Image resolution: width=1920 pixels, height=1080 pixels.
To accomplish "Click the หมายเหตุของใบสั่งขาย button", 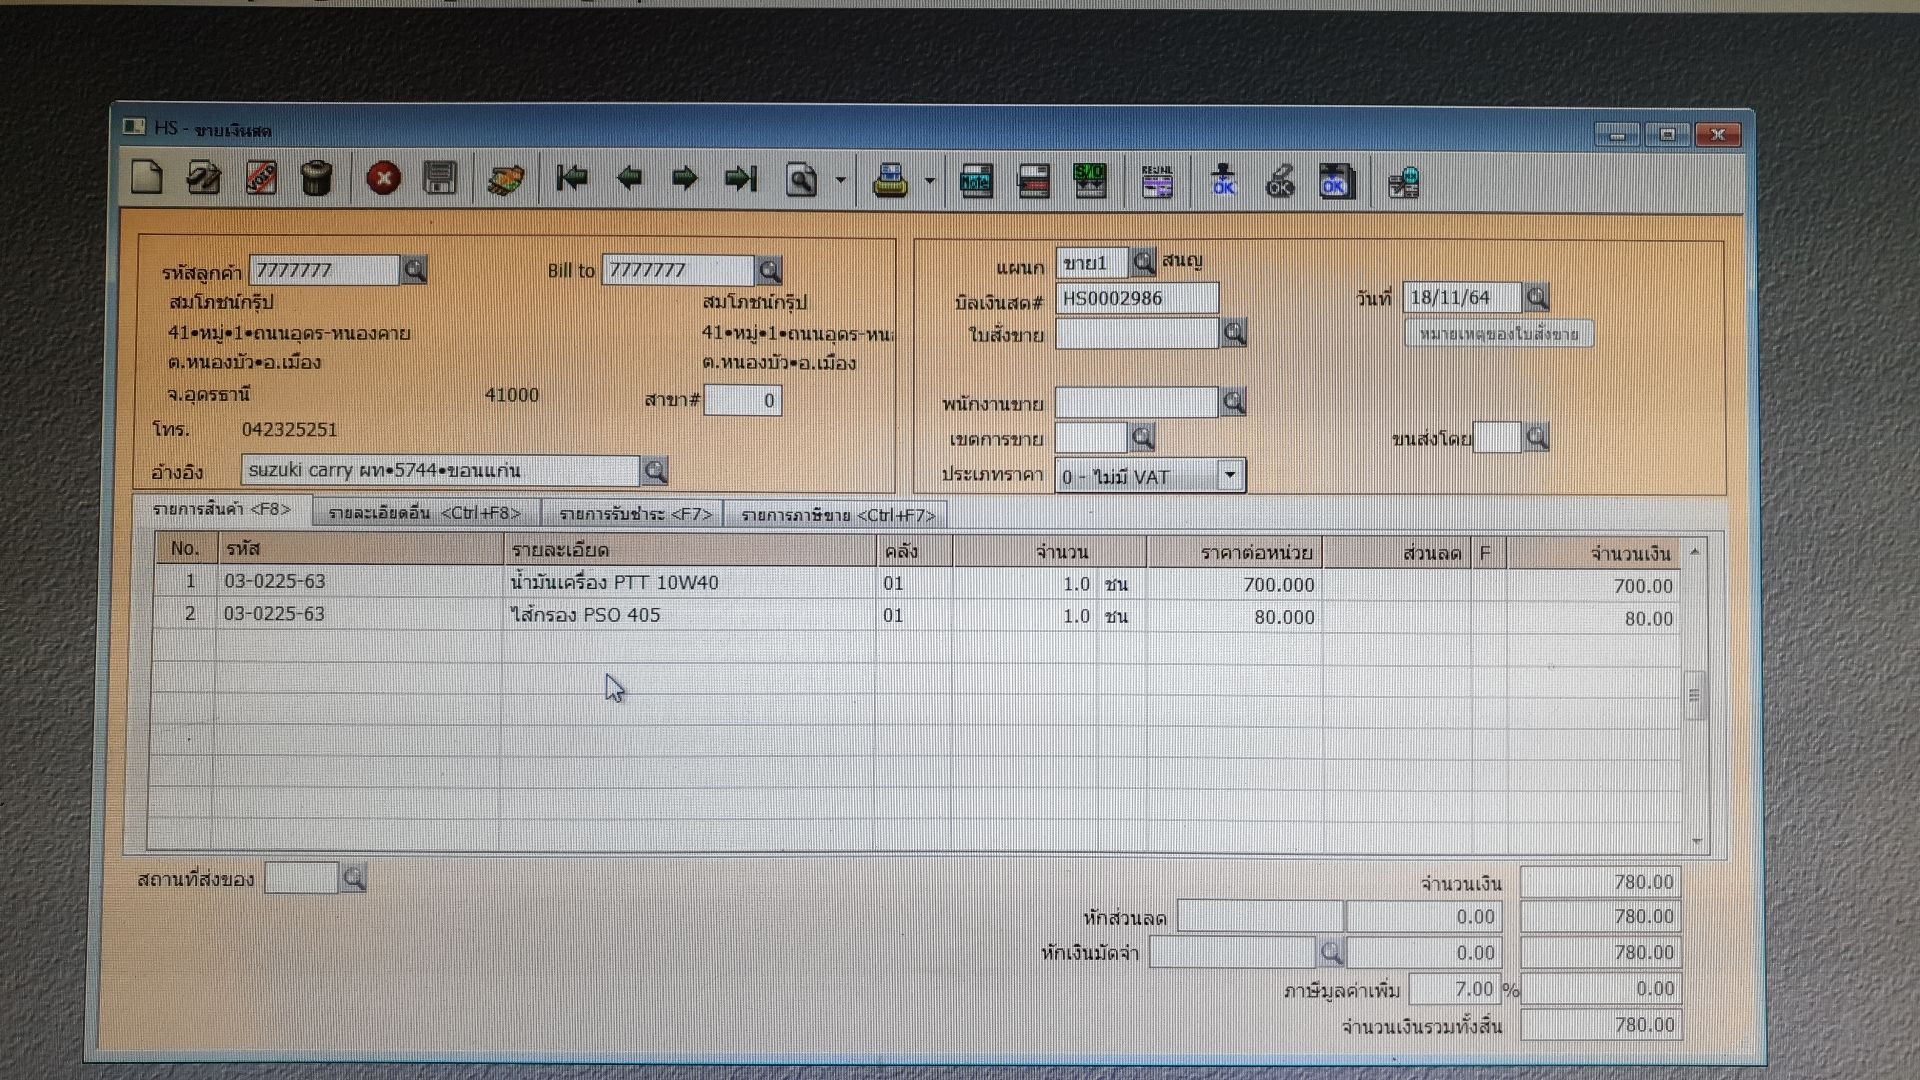I will 1499,334.
